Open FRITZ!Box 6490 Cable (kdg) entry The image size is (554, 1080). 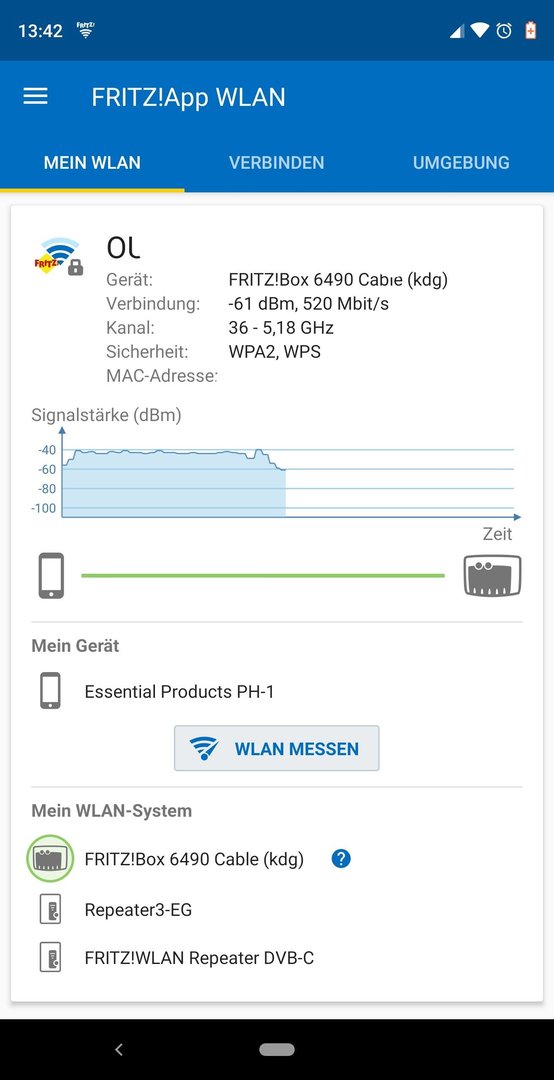(194, 859)
